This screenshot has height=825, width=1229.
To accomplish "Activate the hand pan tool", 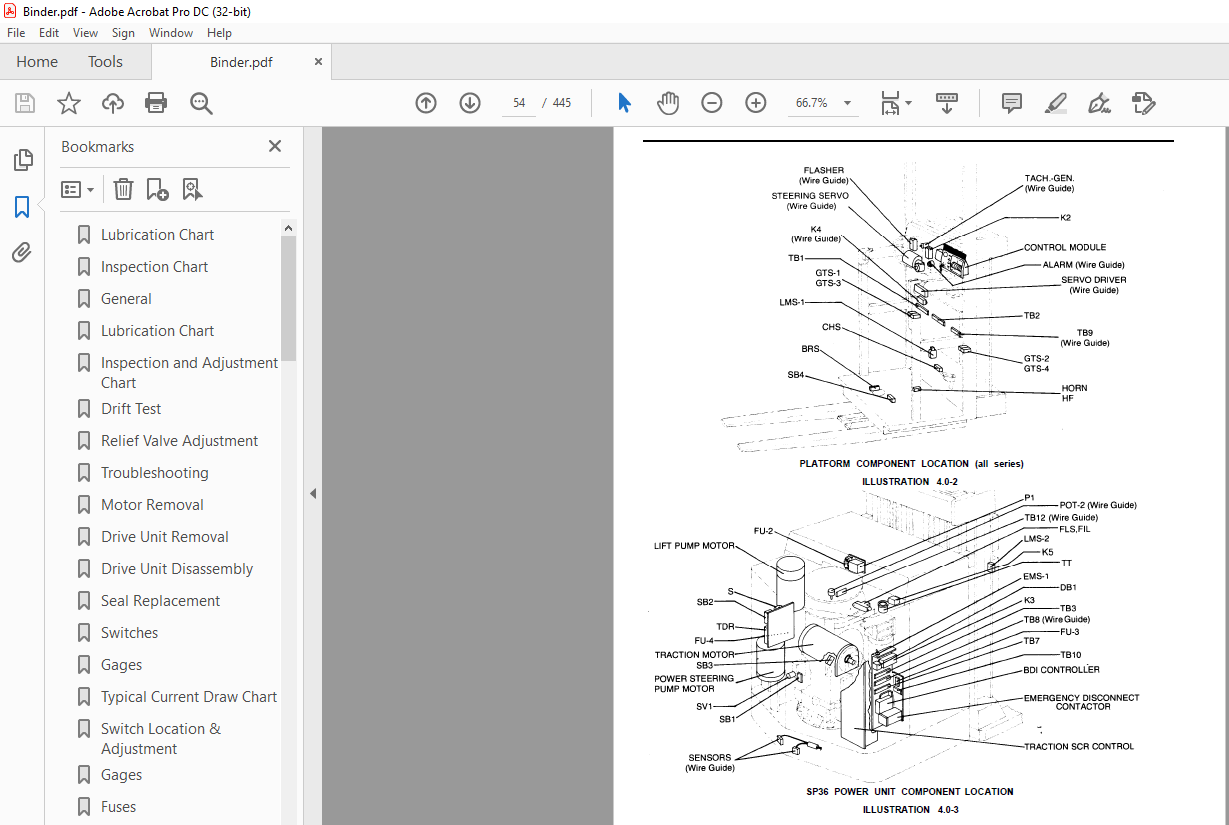I will pos(668,103).
